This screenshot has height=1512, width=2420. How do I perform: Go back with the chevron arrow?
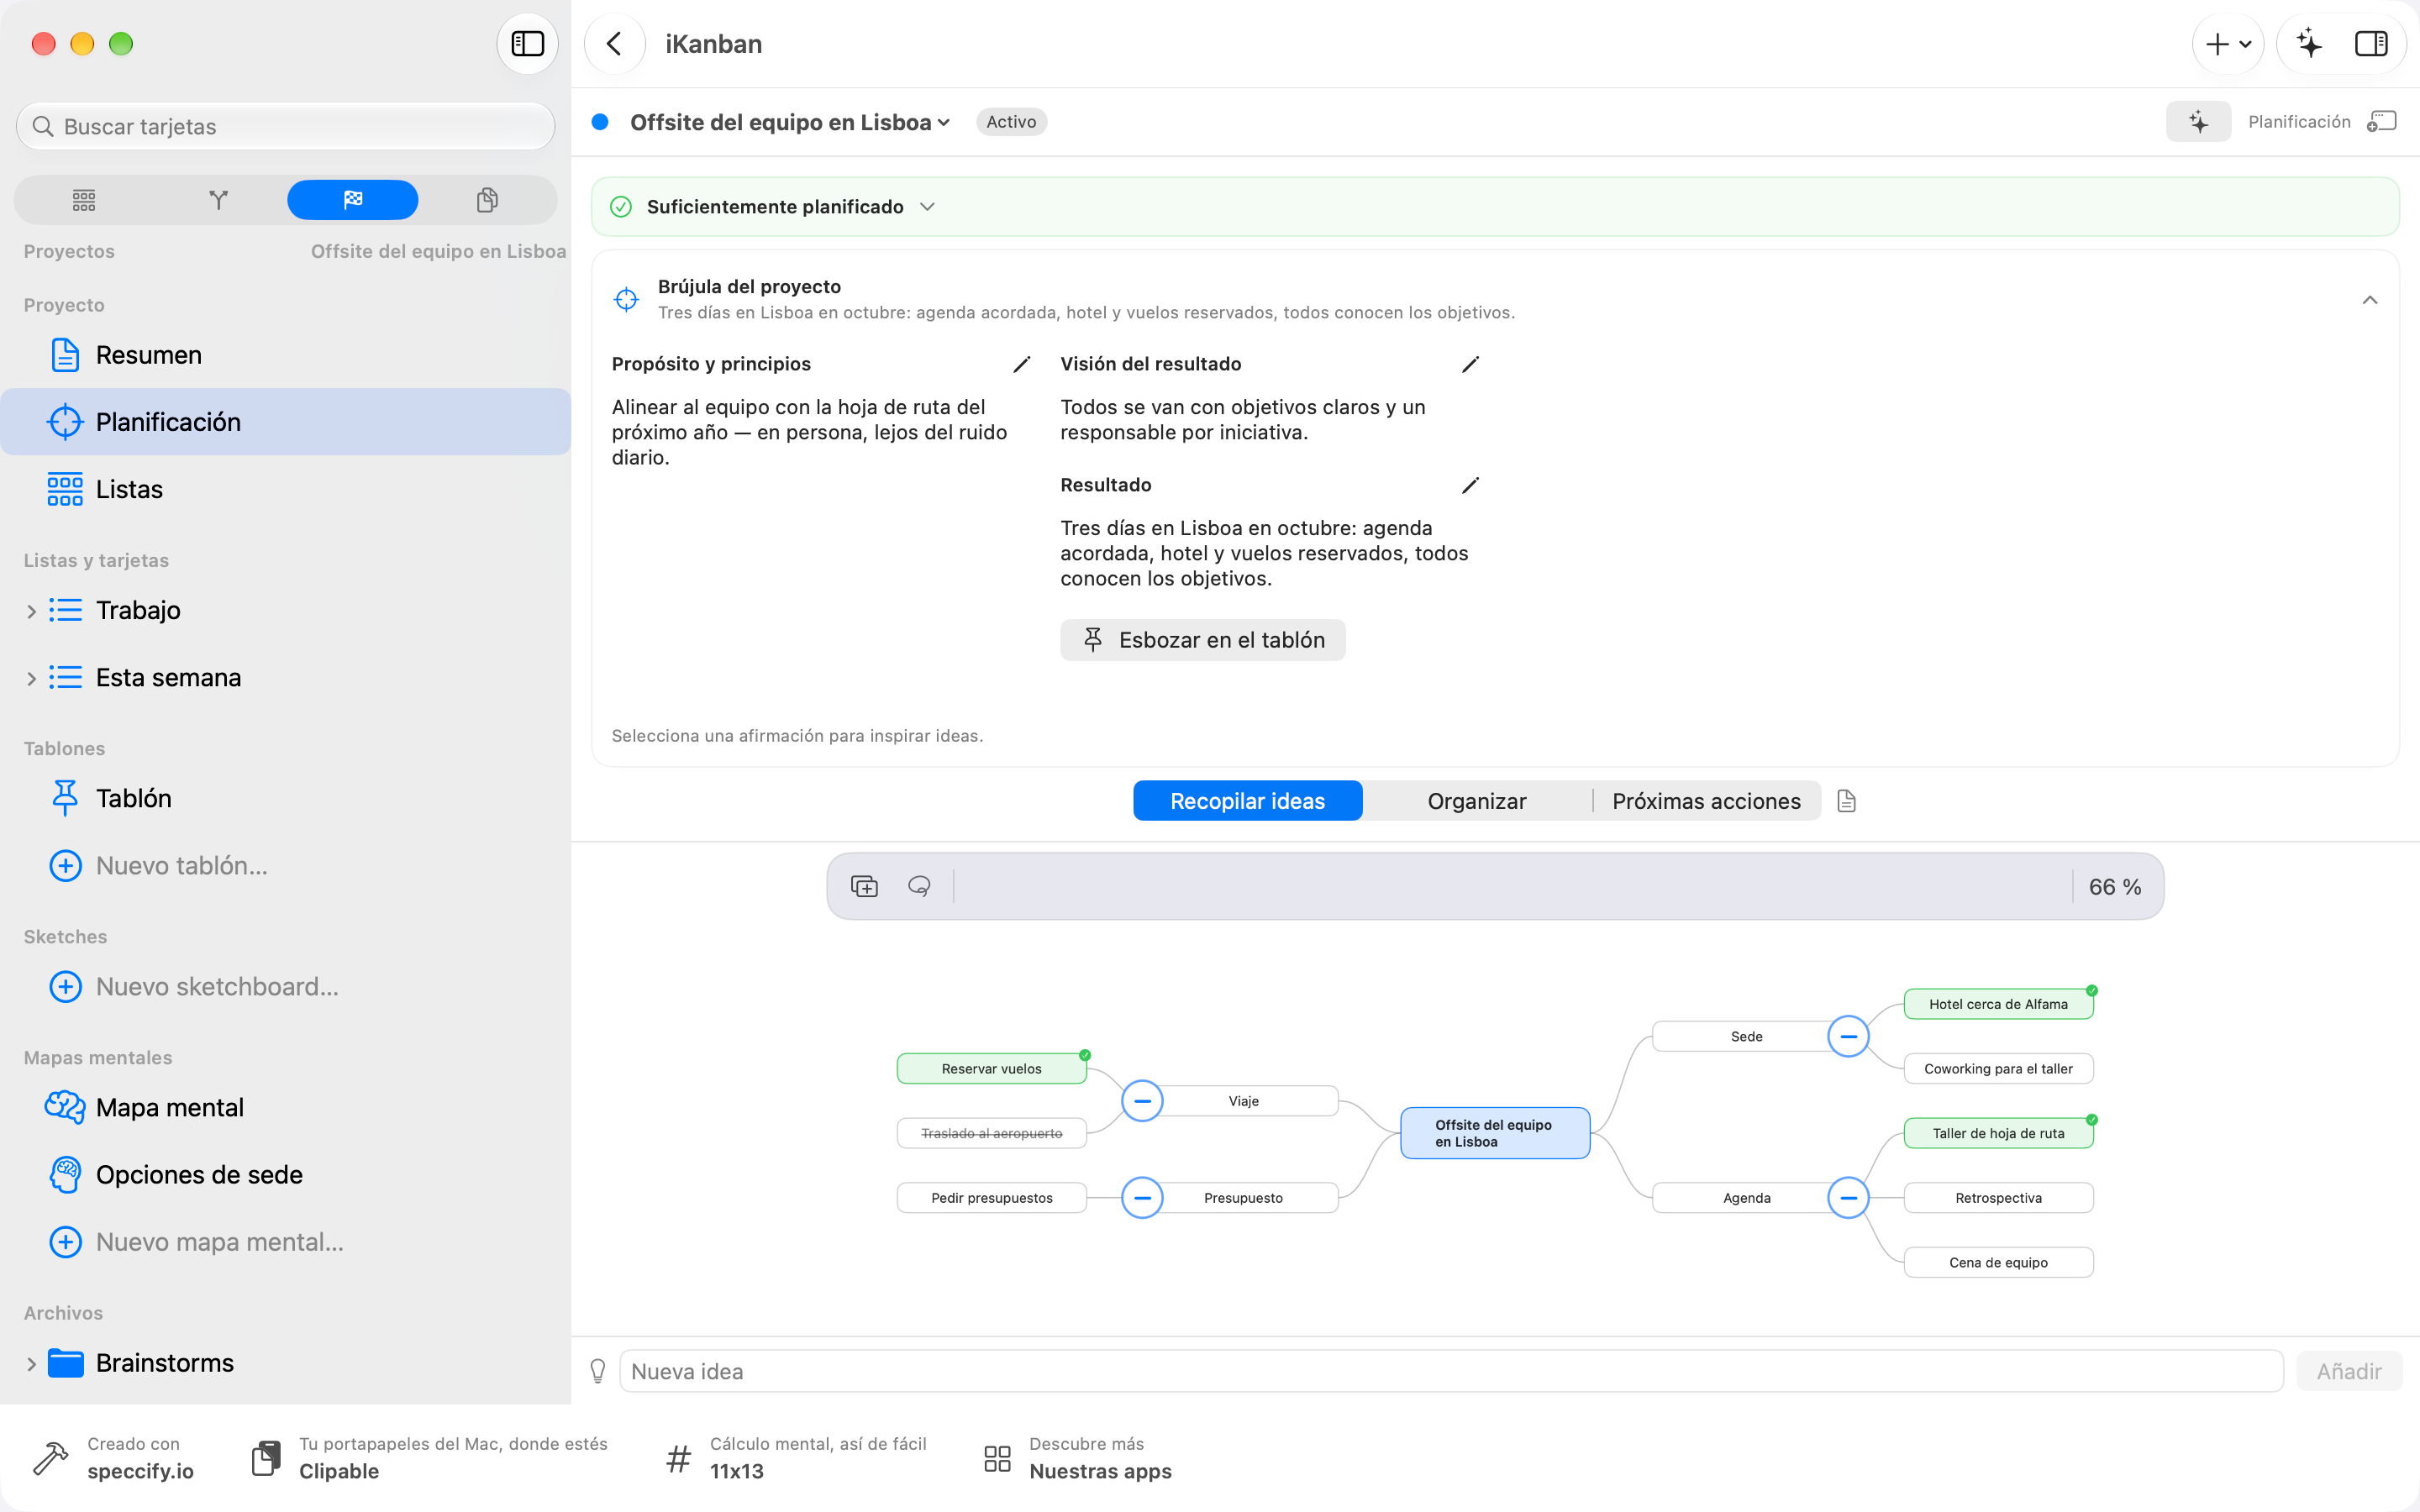[614, 43]
